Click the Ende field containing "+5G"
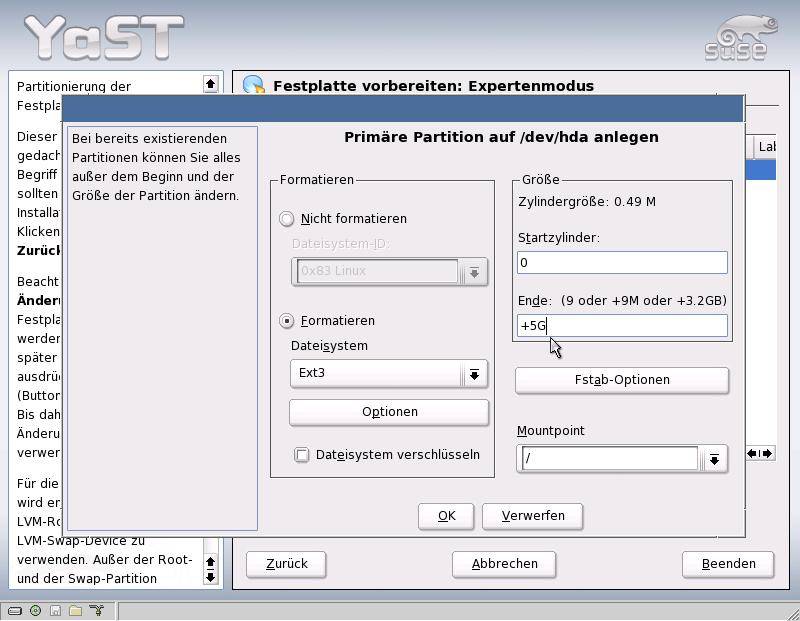The image size is (800, 621). pos(622,326)
